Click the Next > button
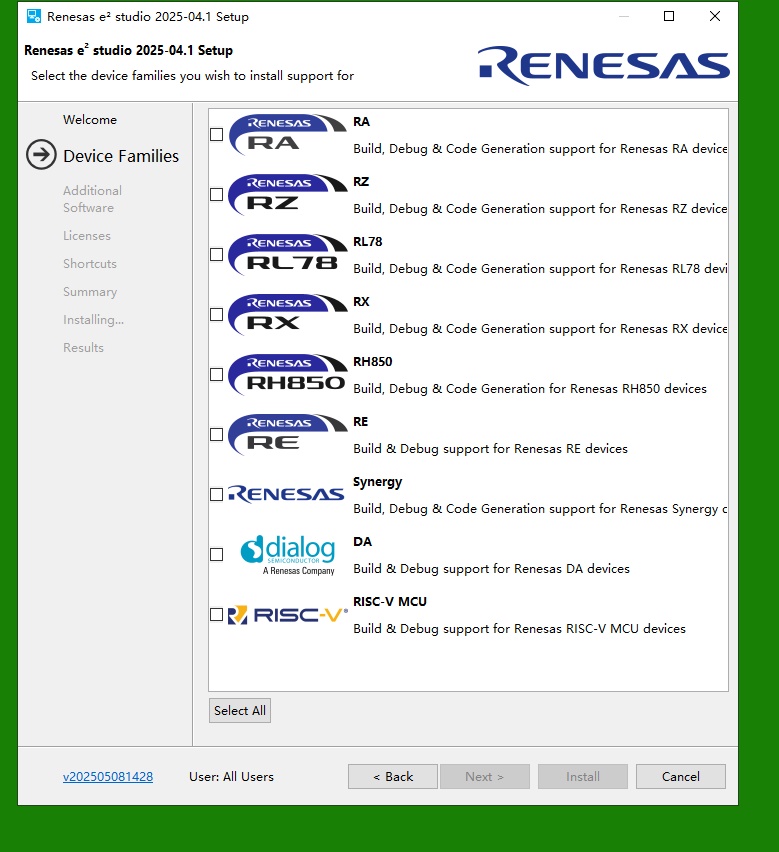 click(x=485, y=776)
